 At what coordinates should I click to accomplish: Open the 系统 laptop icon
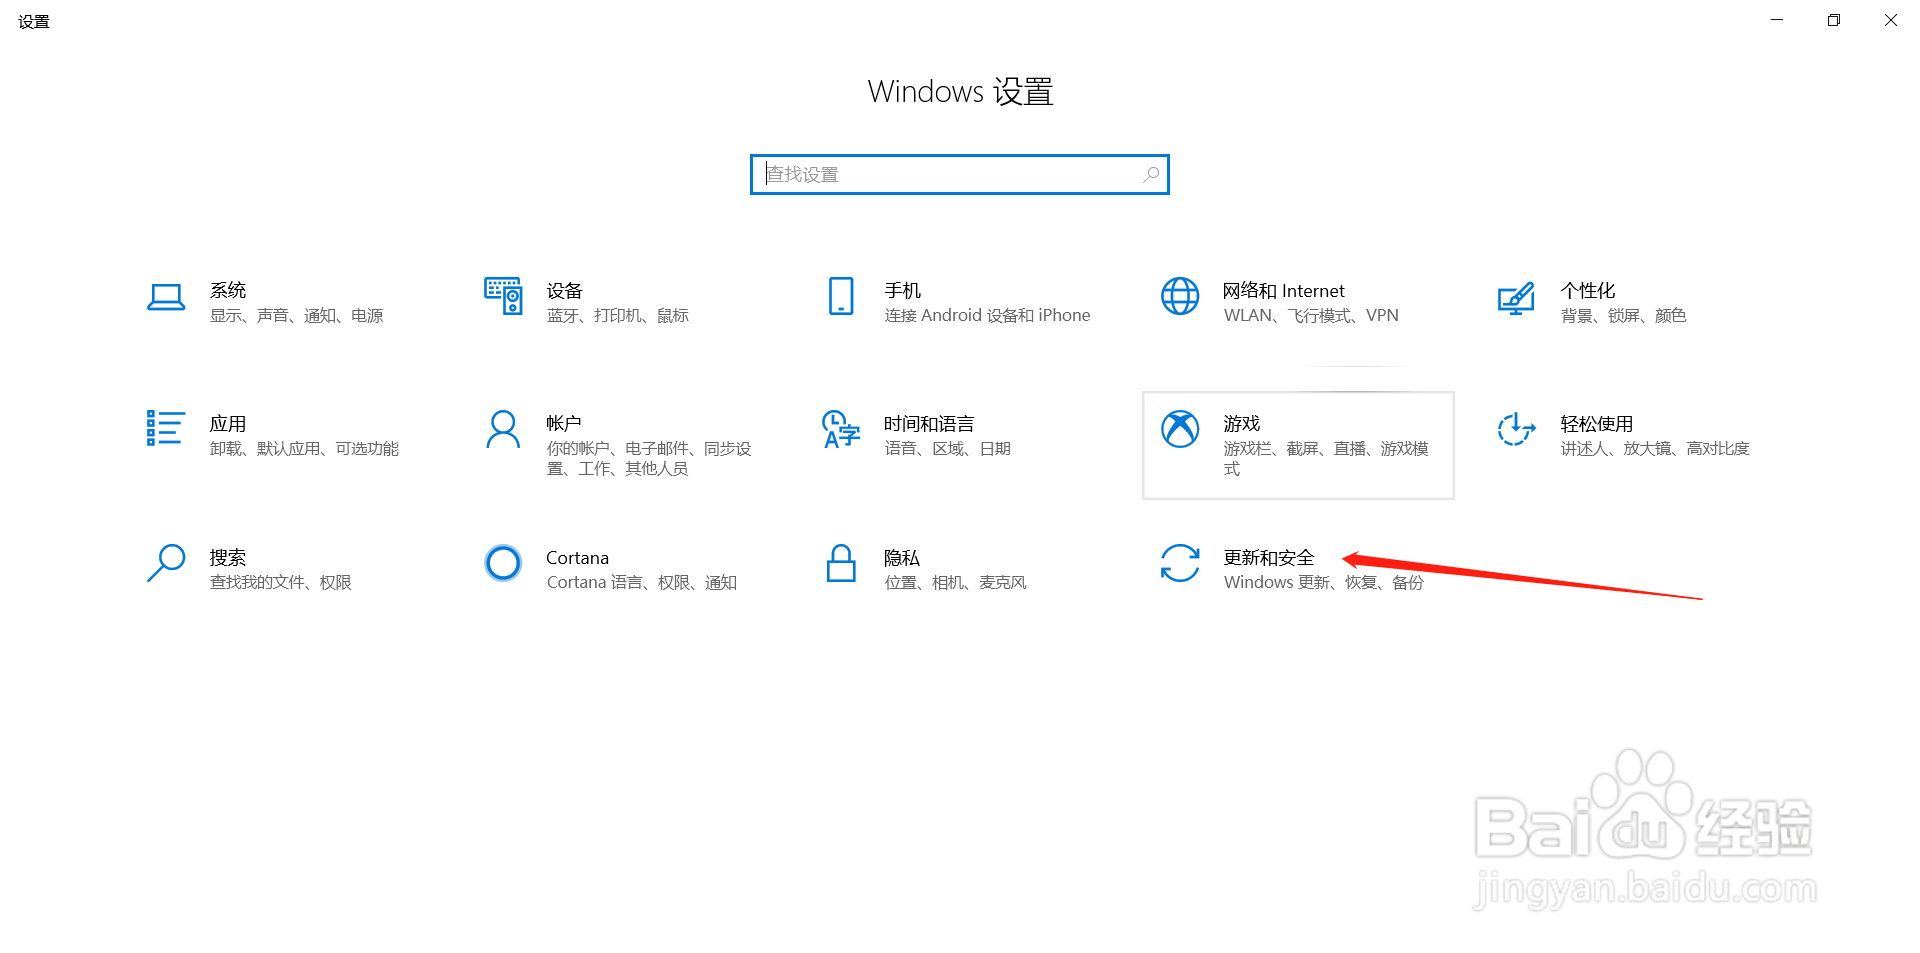(166, 298)
